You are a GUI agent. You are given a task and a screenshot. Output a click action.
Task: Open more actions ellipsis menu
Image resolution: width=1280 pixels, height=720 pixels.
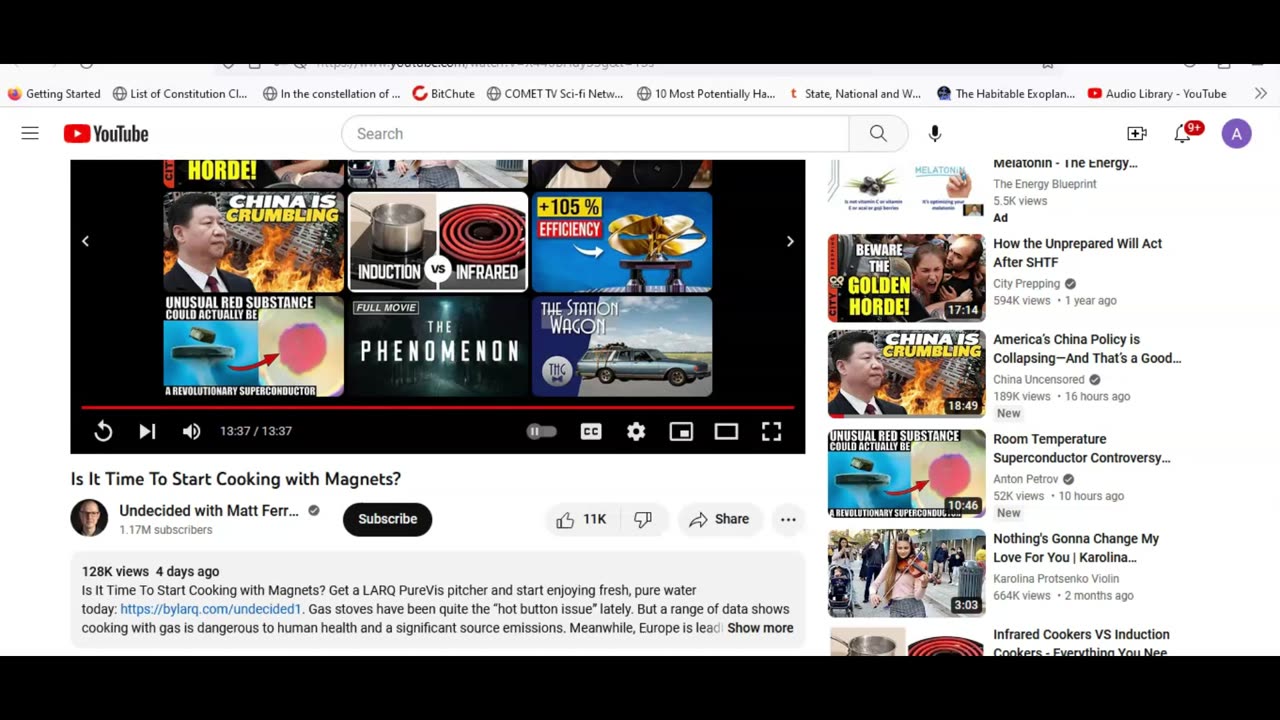point(788,519)
